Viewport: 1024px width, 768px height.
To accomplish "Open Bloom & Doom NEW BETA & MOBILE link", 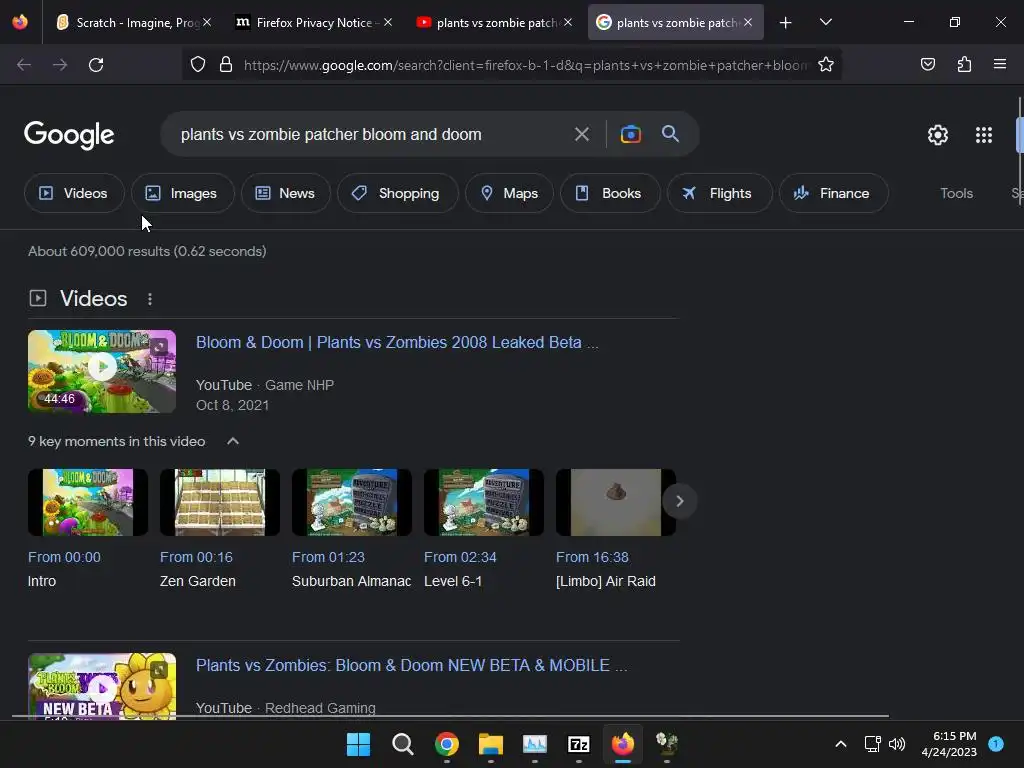I will click(x=411, y=665).
